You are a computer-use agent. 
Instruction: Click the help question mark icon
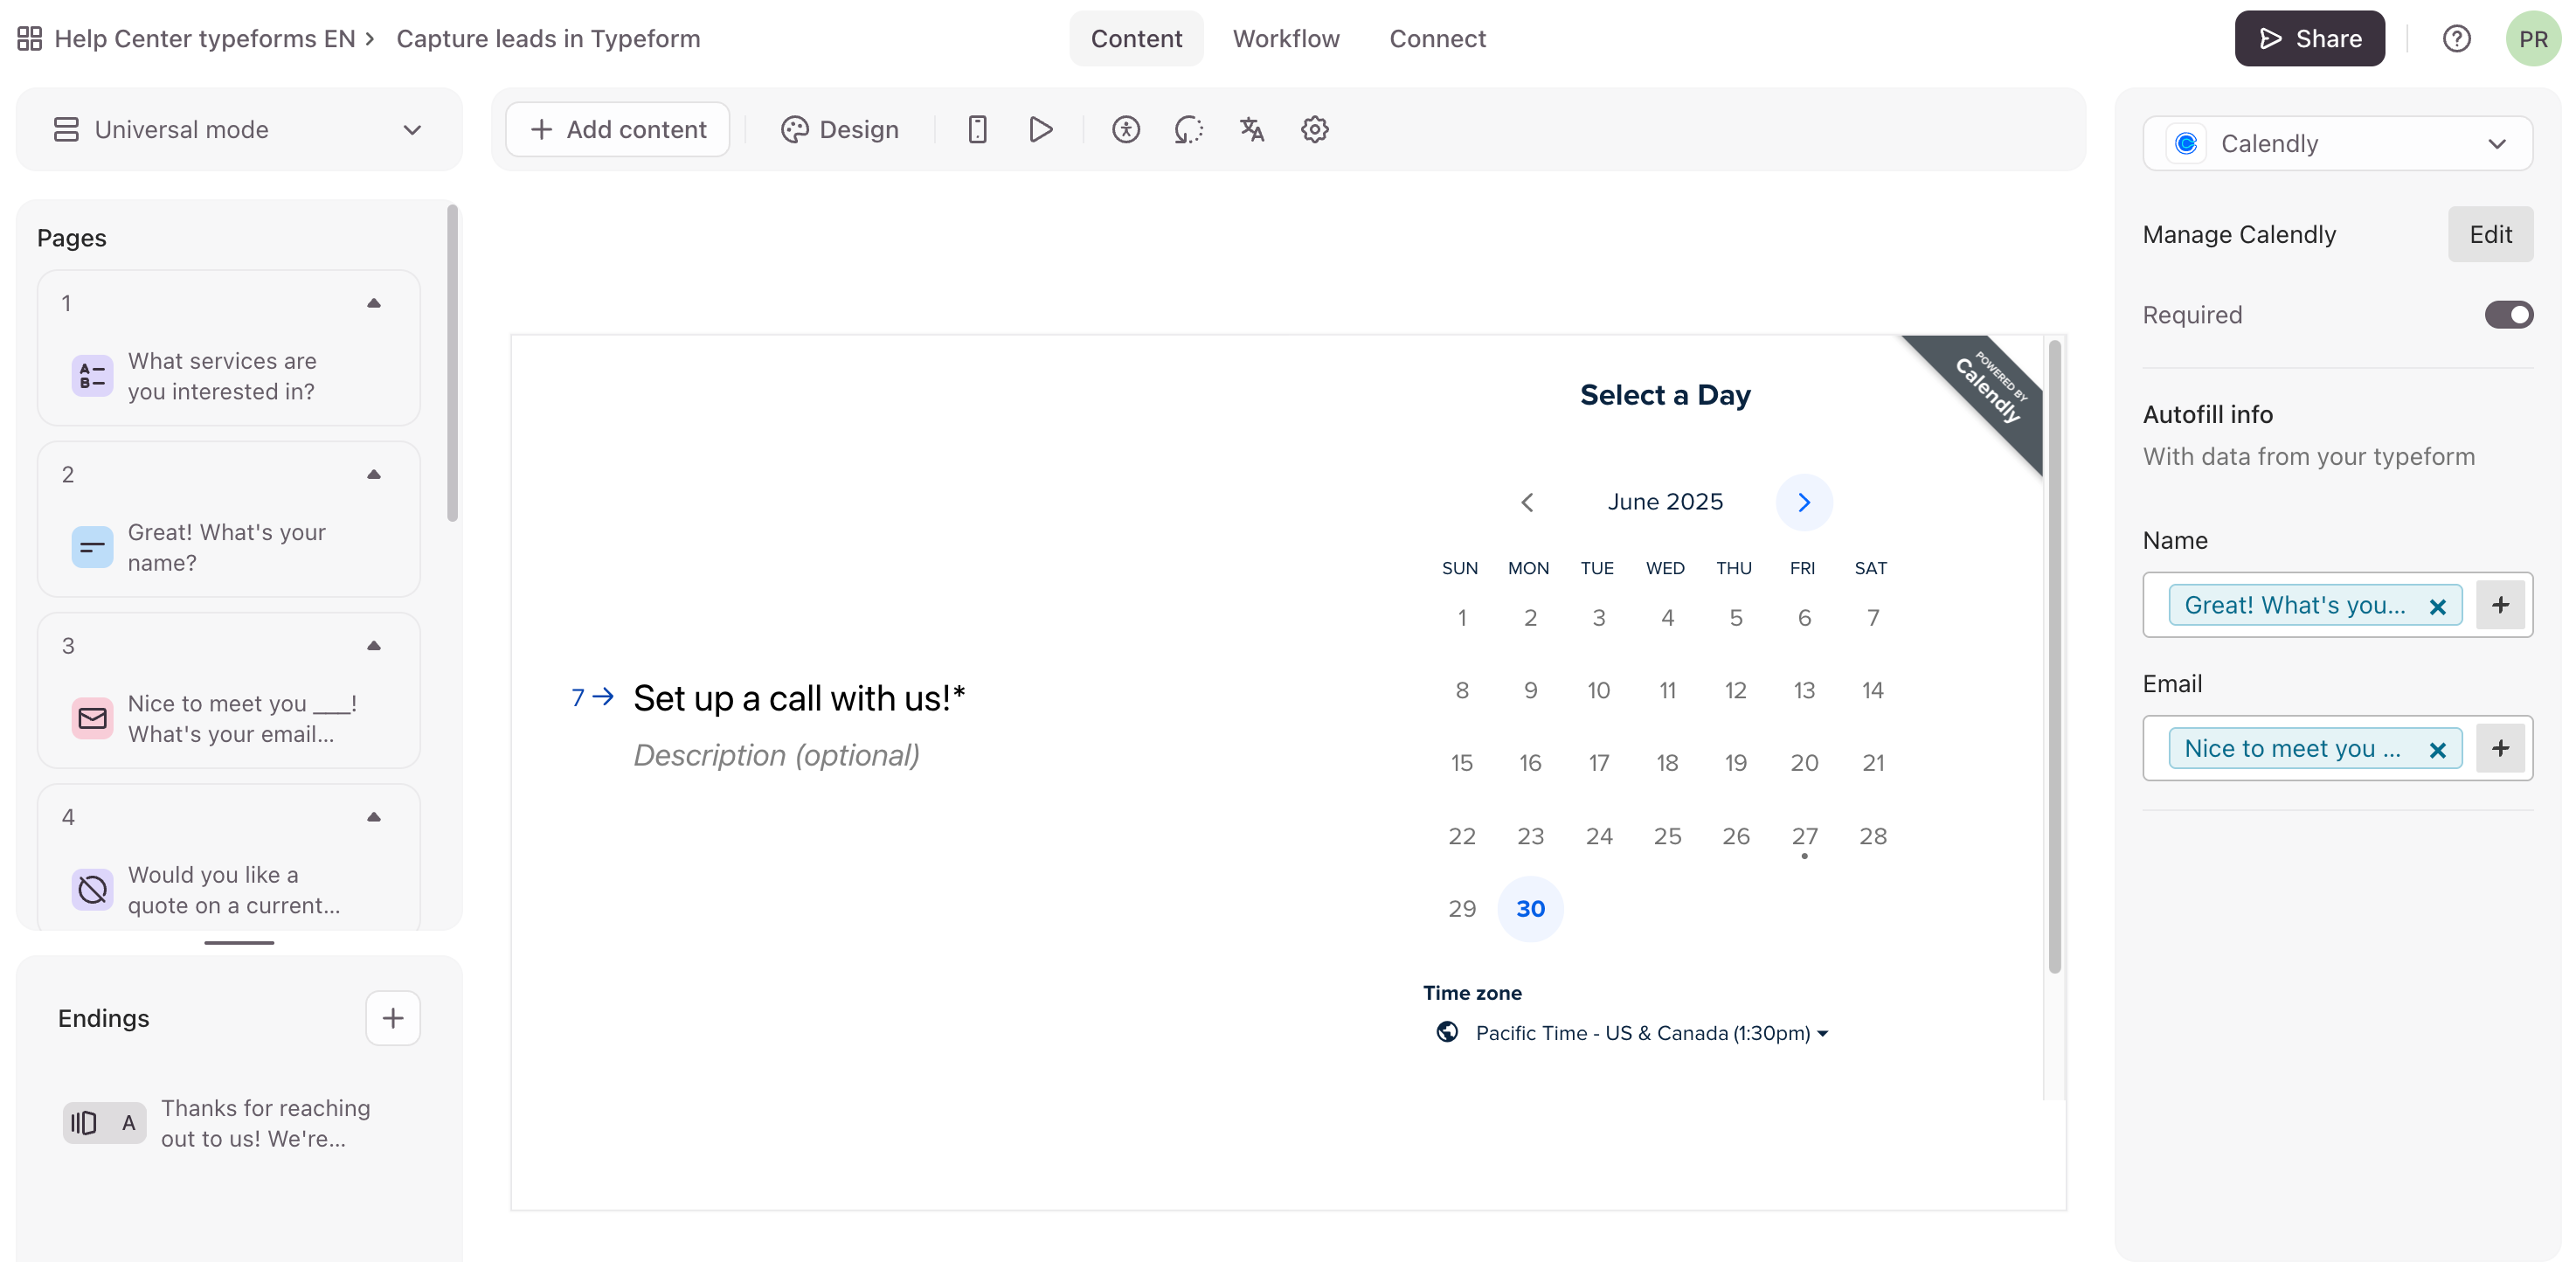pos(2456,38)
